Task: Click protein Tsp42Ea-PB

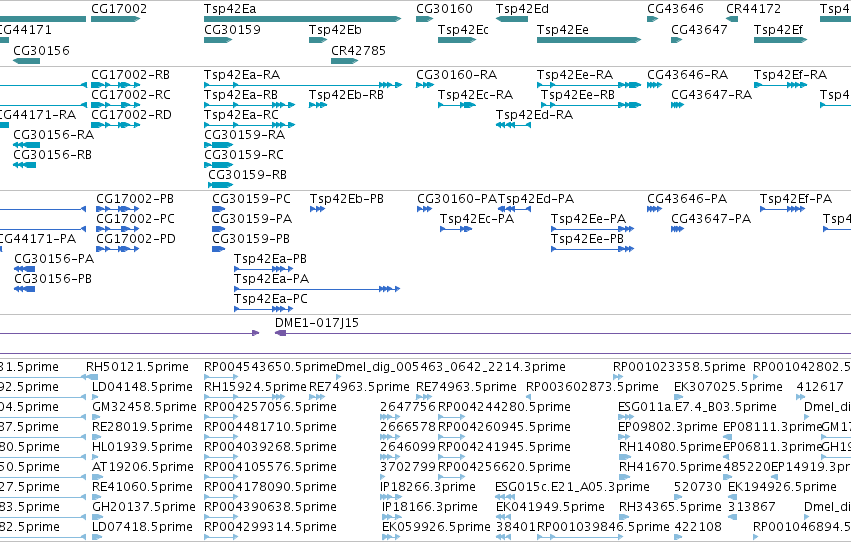Action: [270, 259]
